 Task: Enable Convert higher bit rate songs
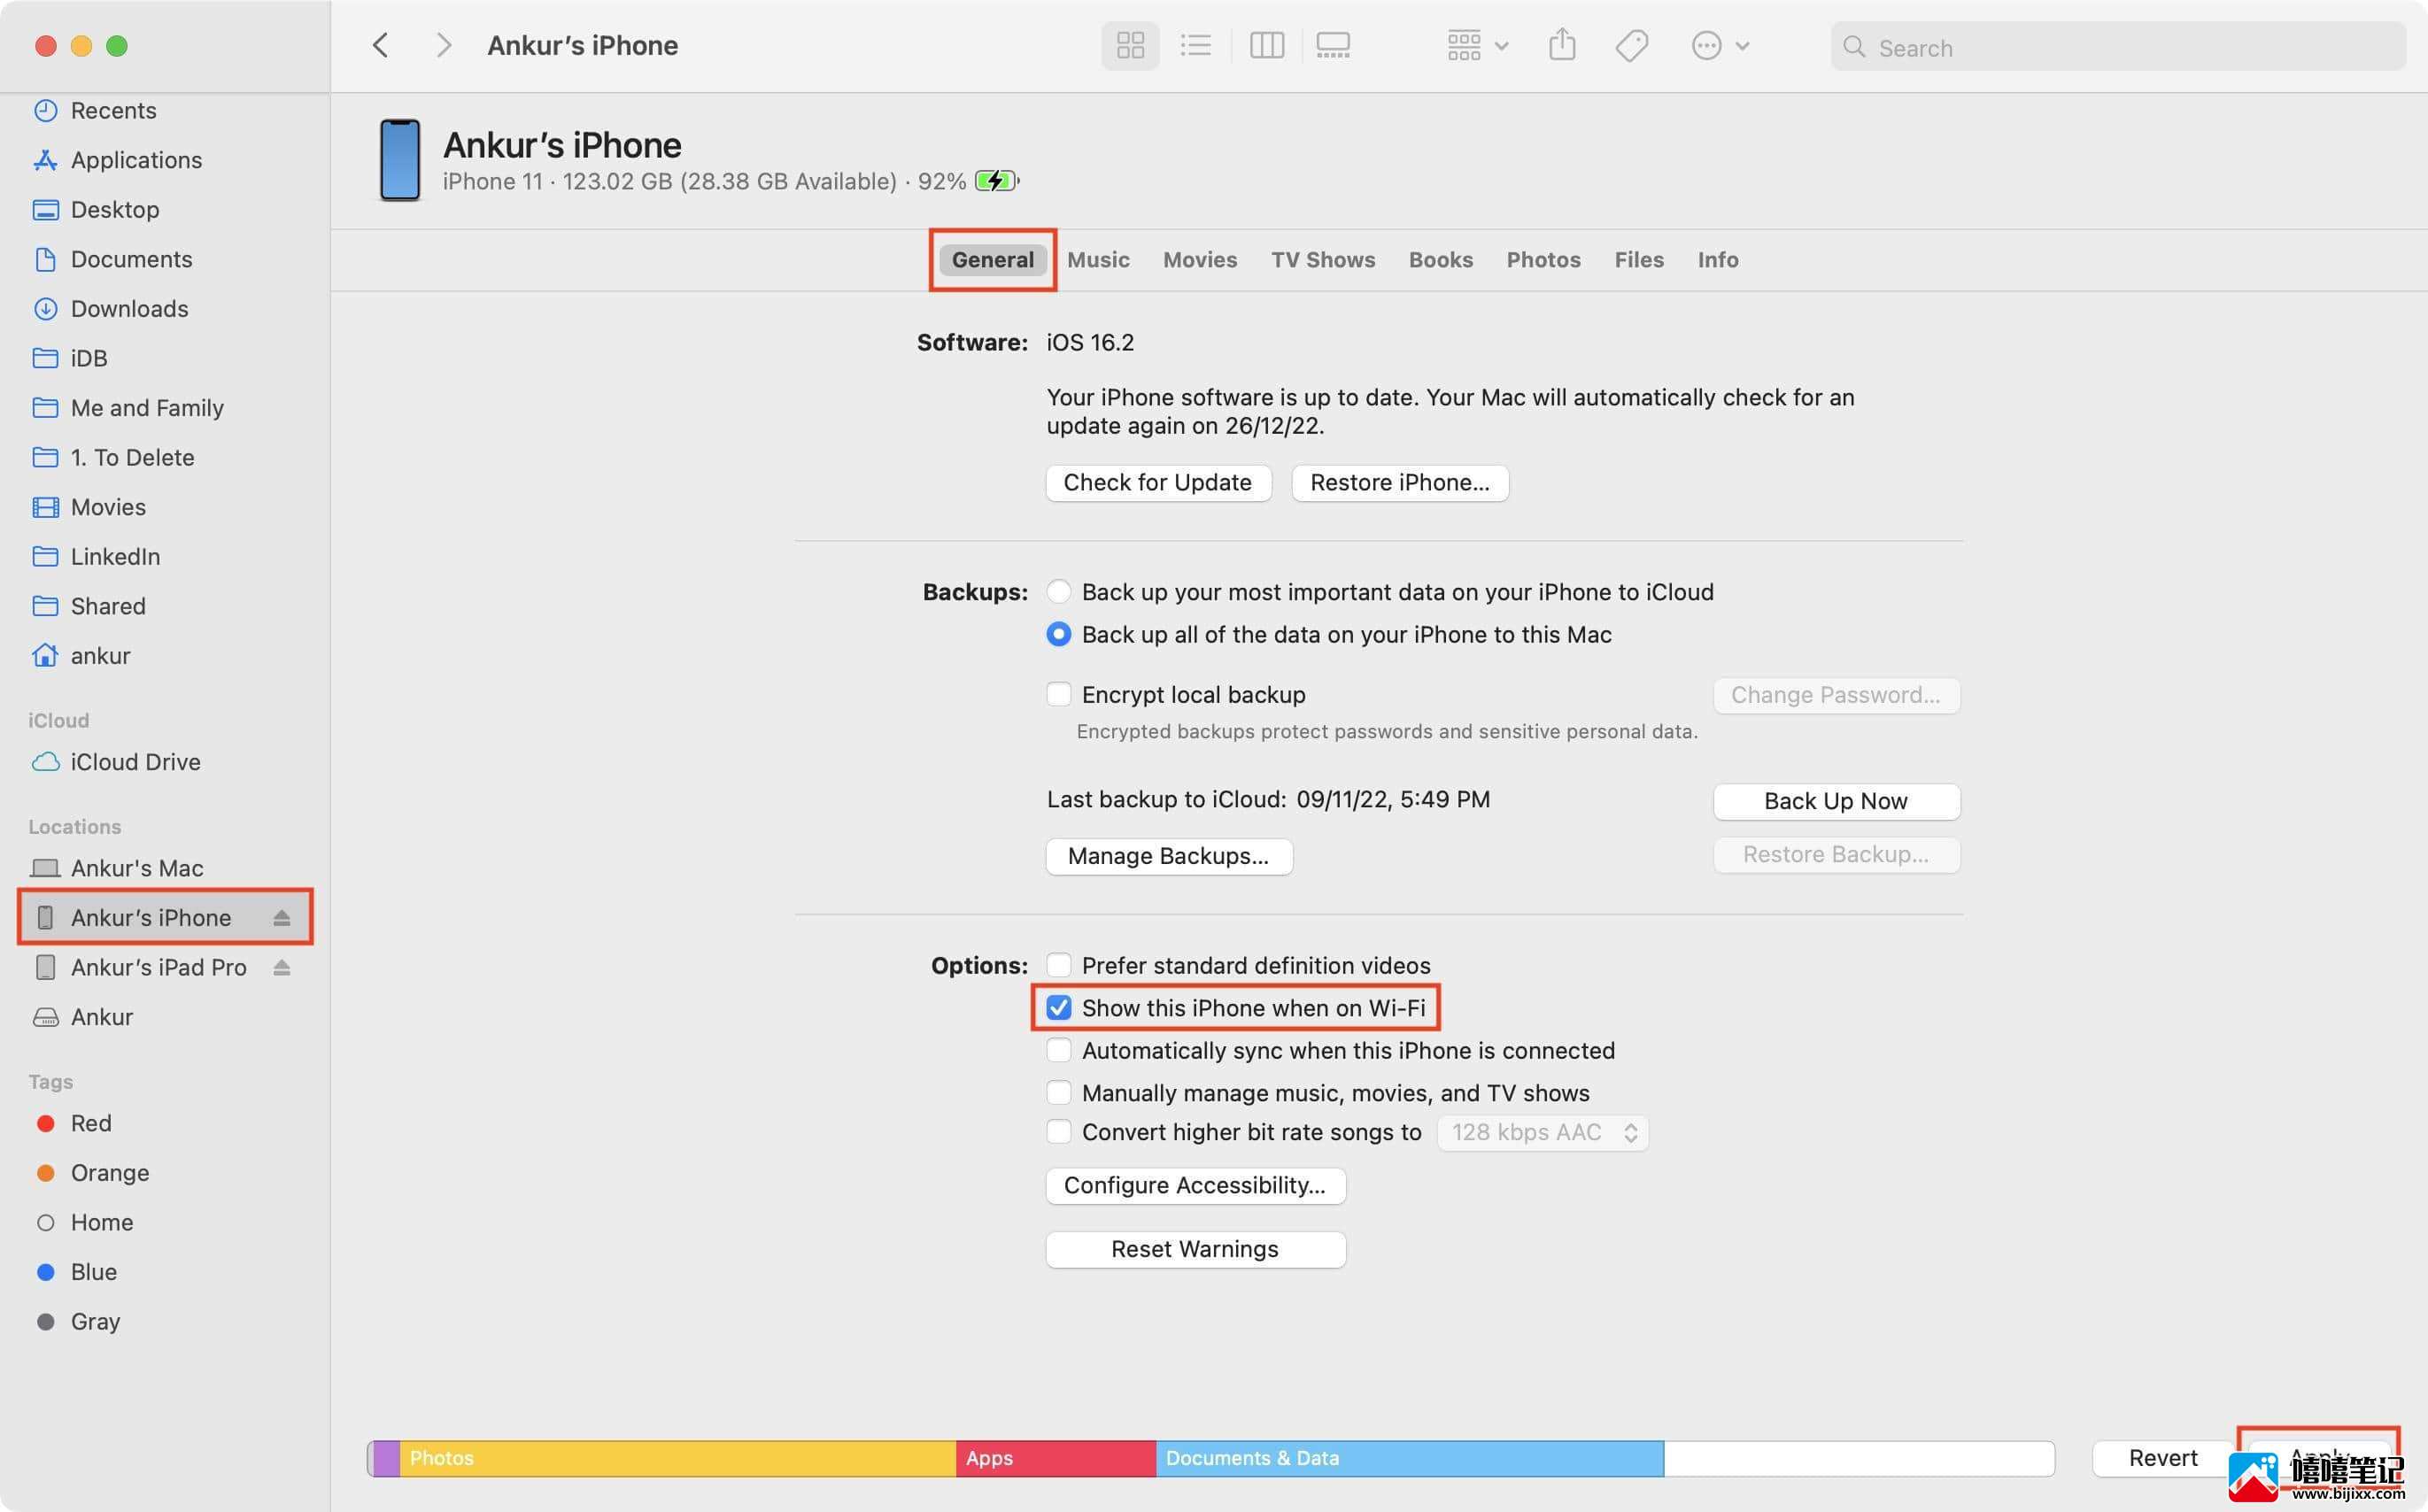click(1058, 1132)
